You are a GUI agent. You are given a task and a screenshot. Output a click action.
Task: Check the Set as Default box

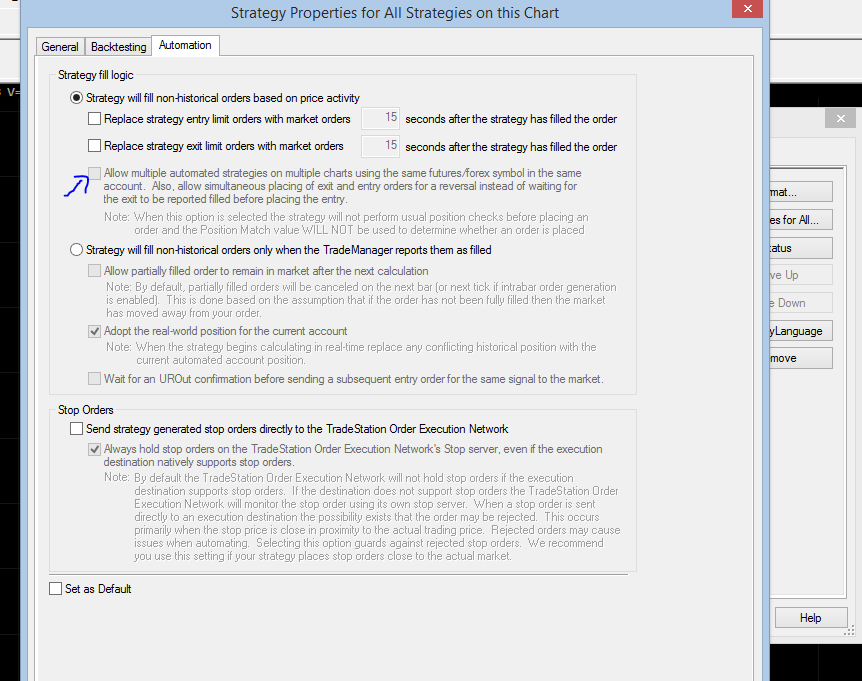pyautogui.click(x=56, y=589)
